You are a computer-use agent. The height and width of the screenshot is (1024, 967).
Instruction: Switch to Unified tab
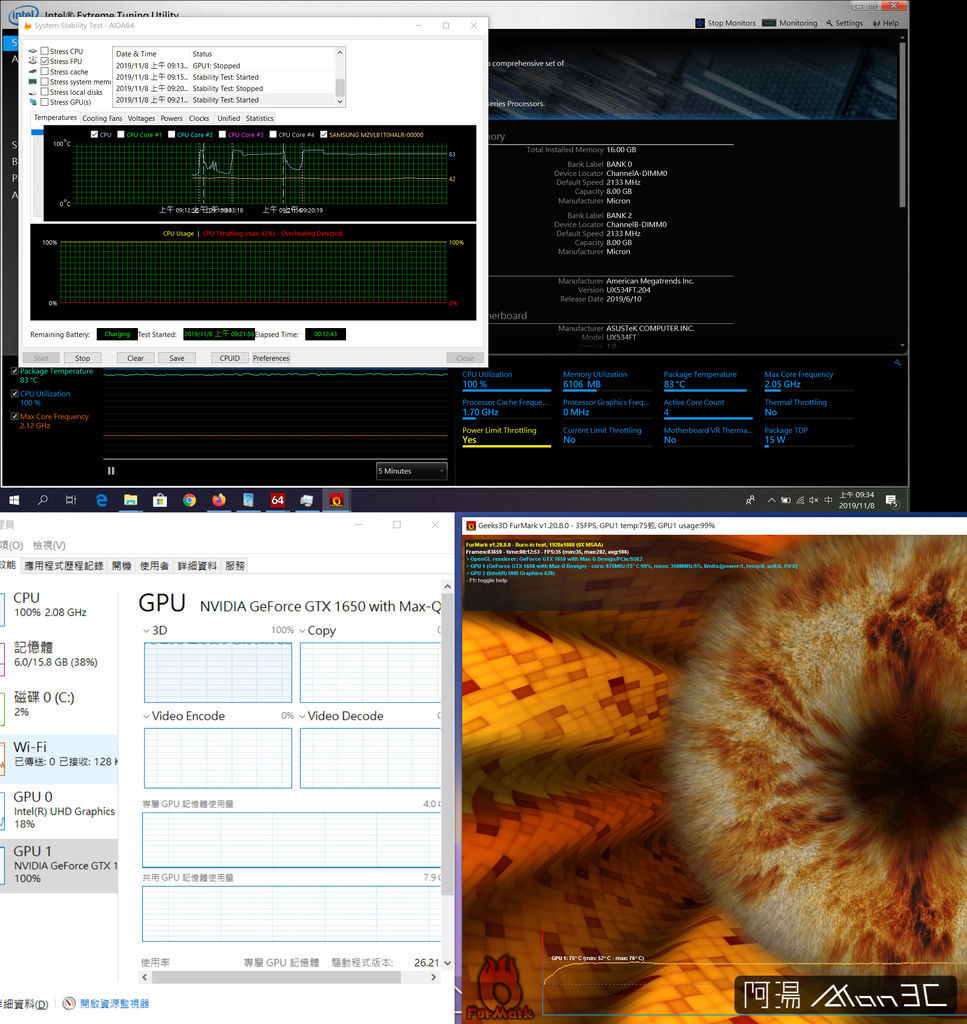[x=229, y=118]
